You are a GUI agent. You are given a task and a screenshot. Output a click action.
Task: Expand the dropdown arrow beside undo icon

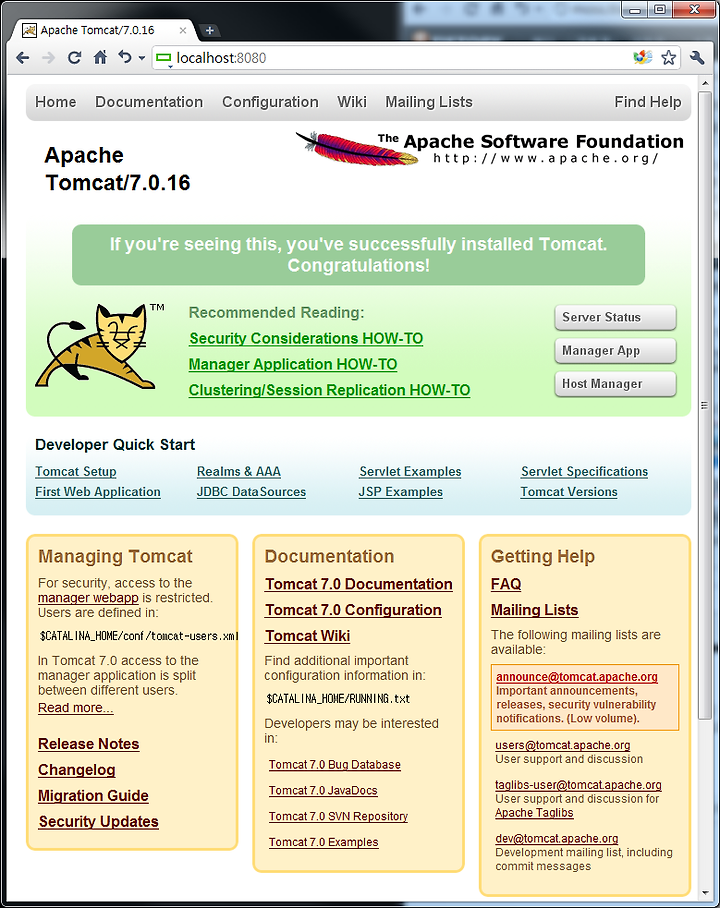tap(141, 58)
